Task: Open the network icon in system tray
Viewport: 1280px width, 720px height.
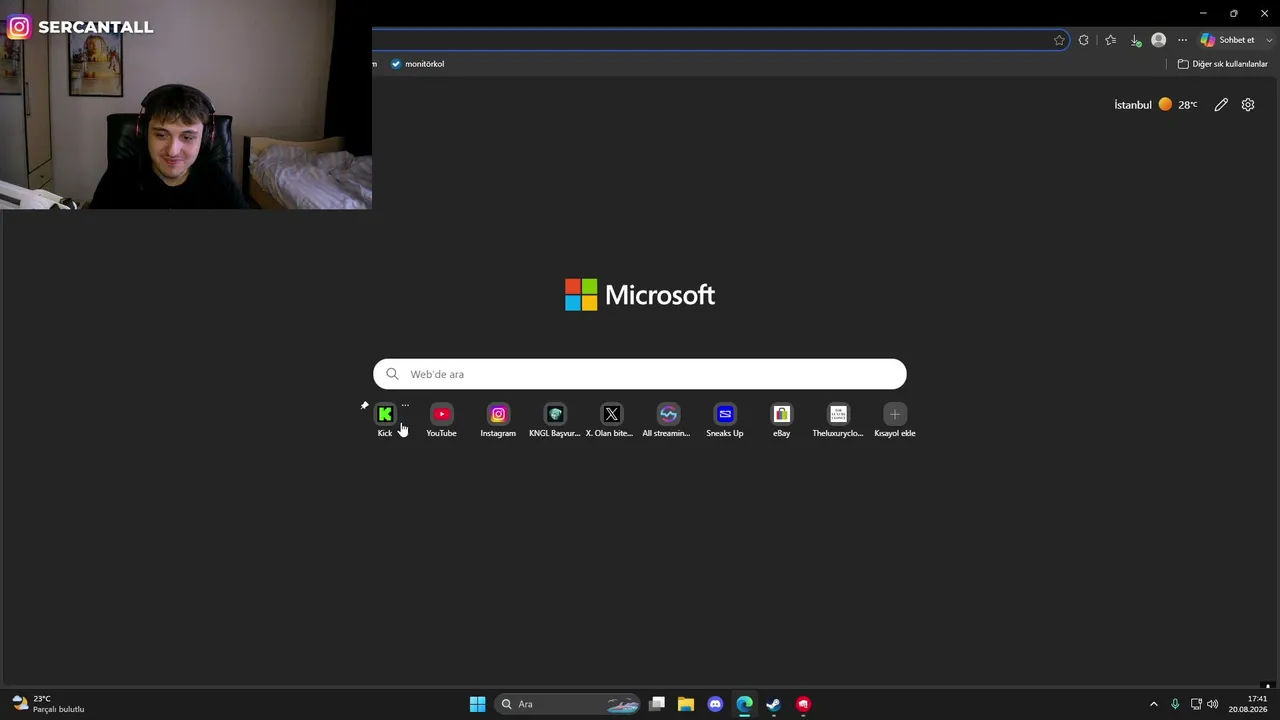Action: (1196, 704)
